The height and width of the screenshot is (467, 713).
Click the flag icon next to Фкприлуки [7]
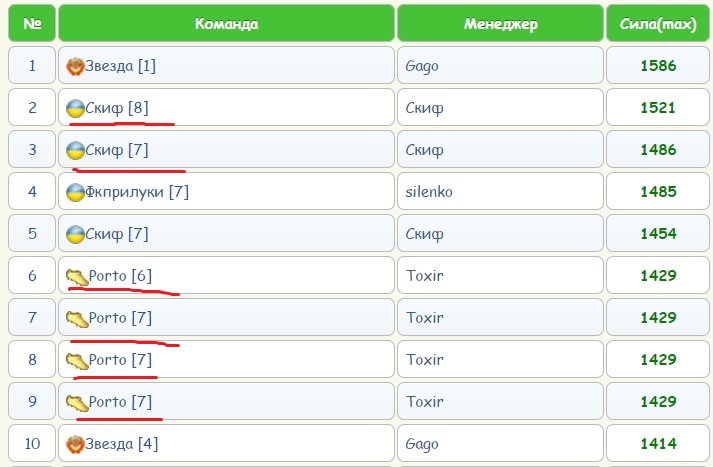pyautogui.click(x=75, y=192)
